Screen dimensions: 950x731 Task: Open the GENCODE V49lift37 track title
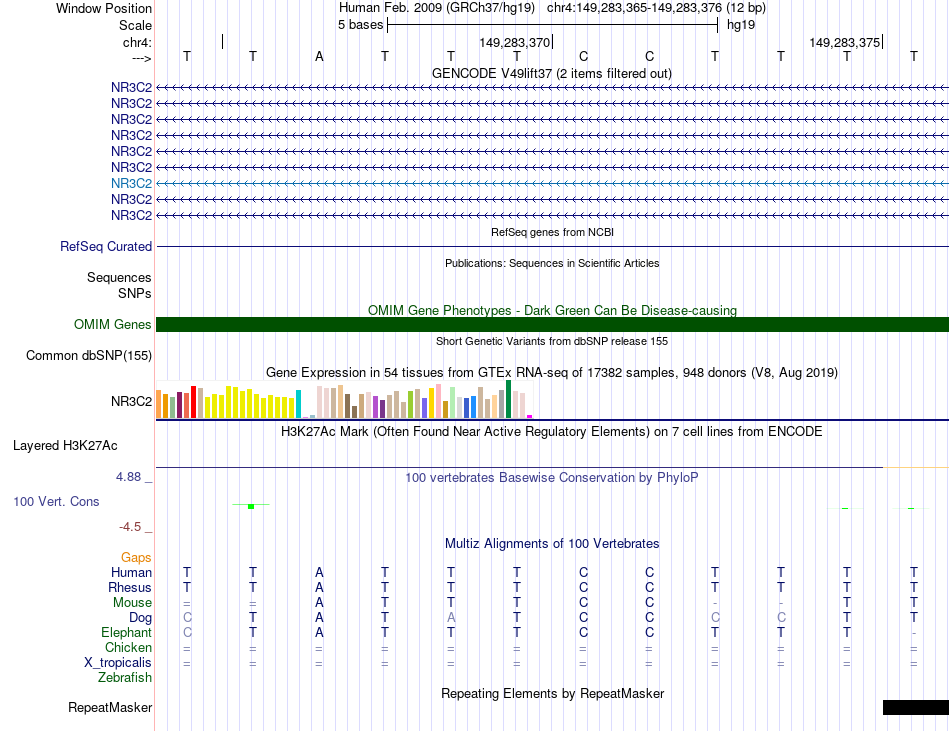(x=551, y=74)
